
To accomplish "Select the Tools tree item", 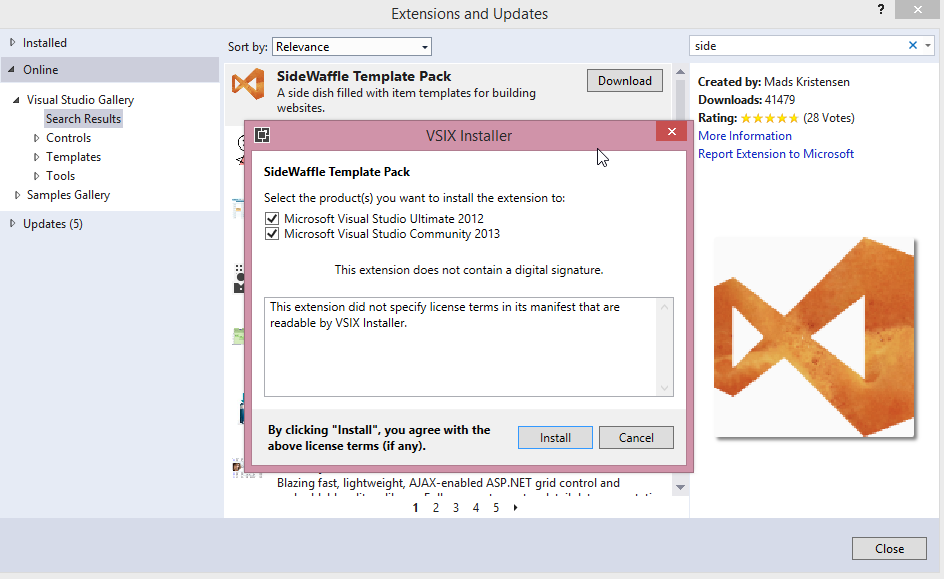I will click(61, 176).
